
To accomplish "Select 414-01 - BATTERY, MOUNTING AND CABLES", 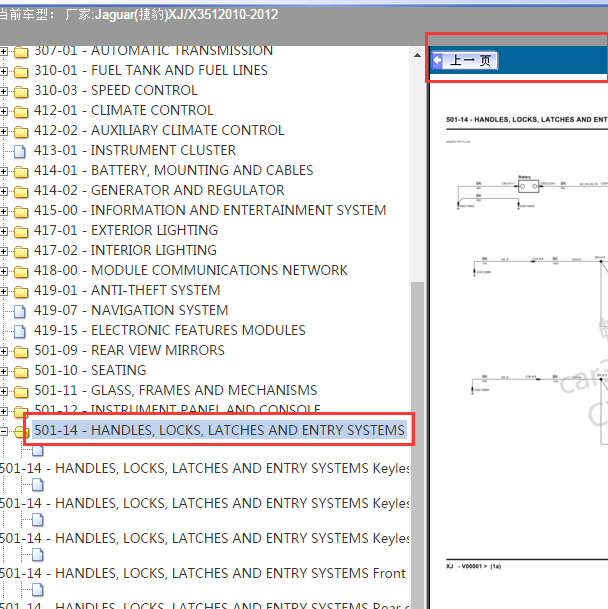I will coord(174,170).
